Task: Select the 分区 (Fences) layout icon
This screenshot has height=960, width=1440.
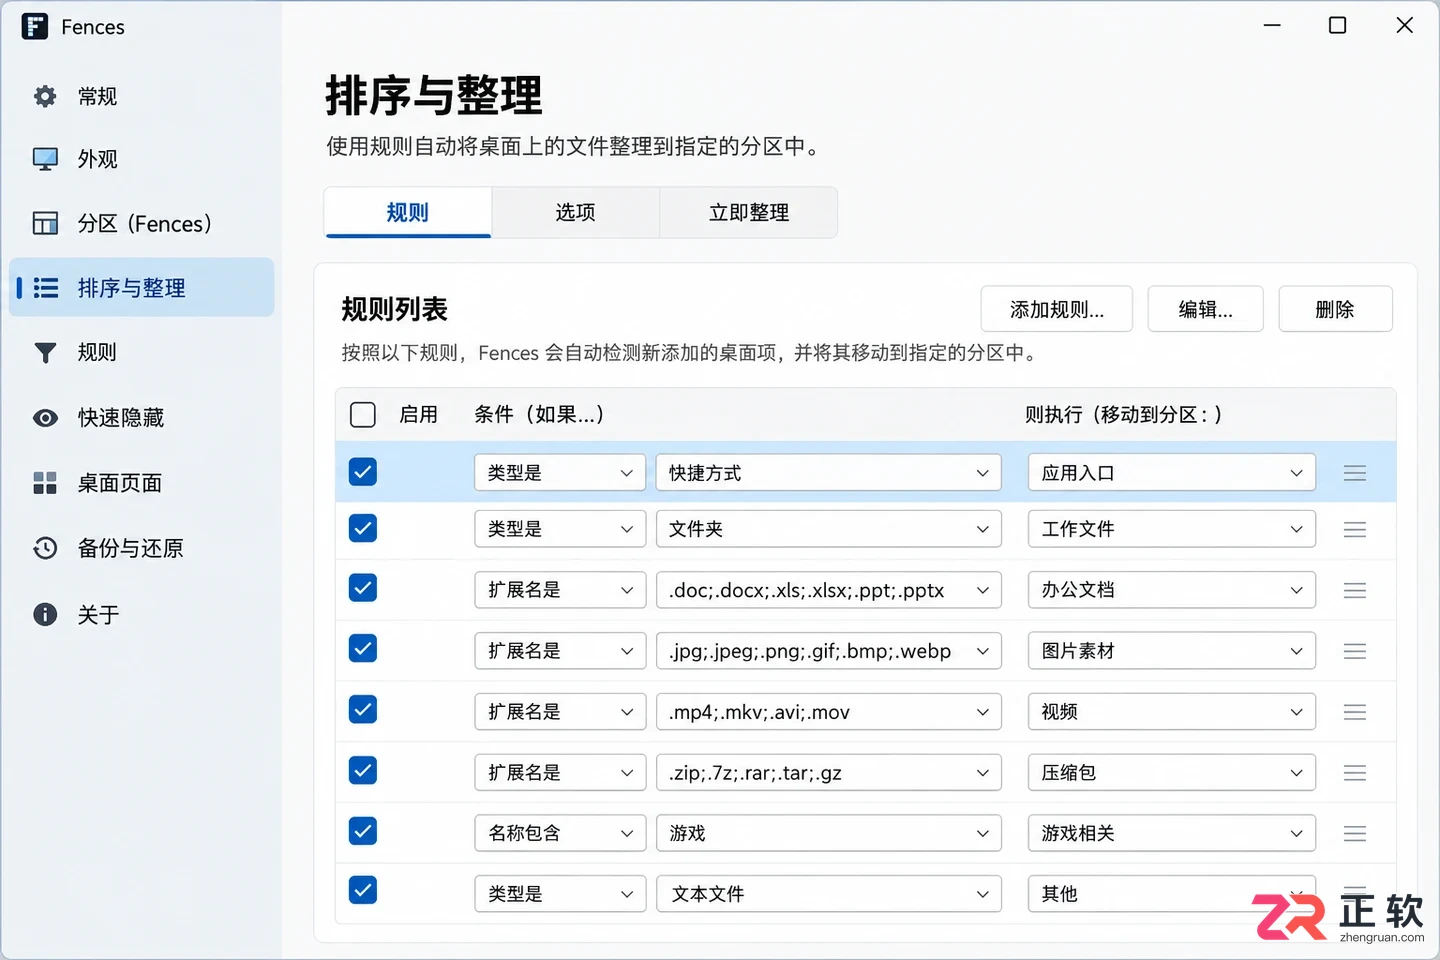Action: pos(45,223)
